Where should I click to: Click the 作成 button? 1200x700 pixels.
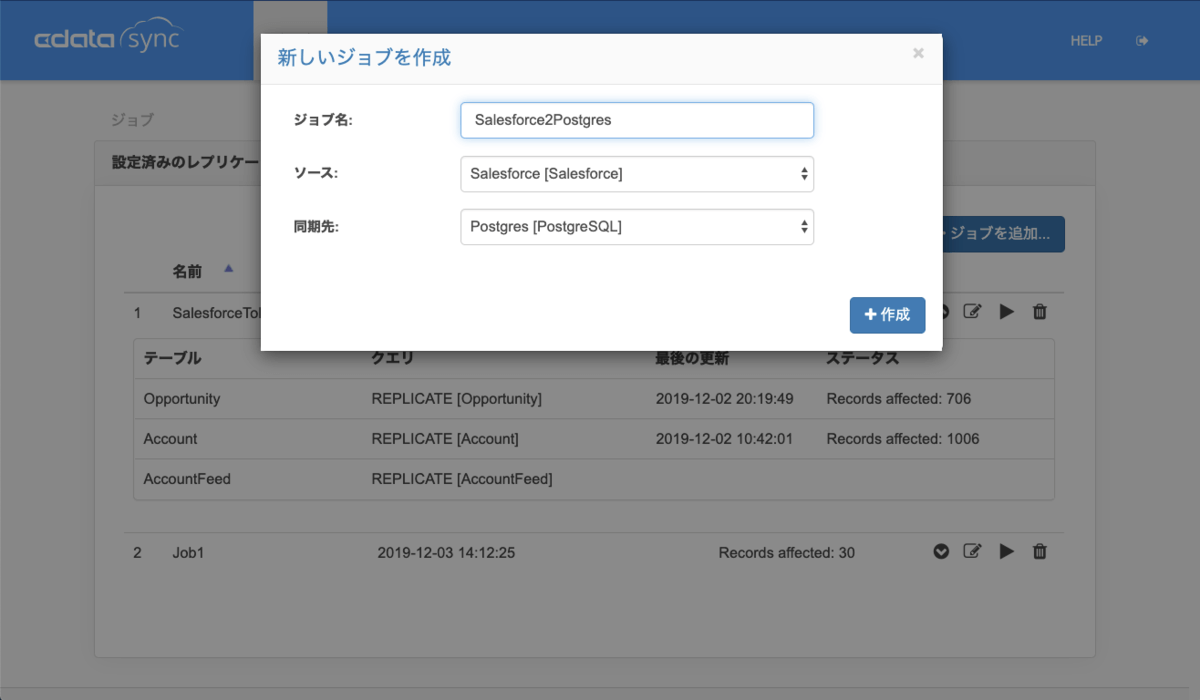click(x=887, y=315)
